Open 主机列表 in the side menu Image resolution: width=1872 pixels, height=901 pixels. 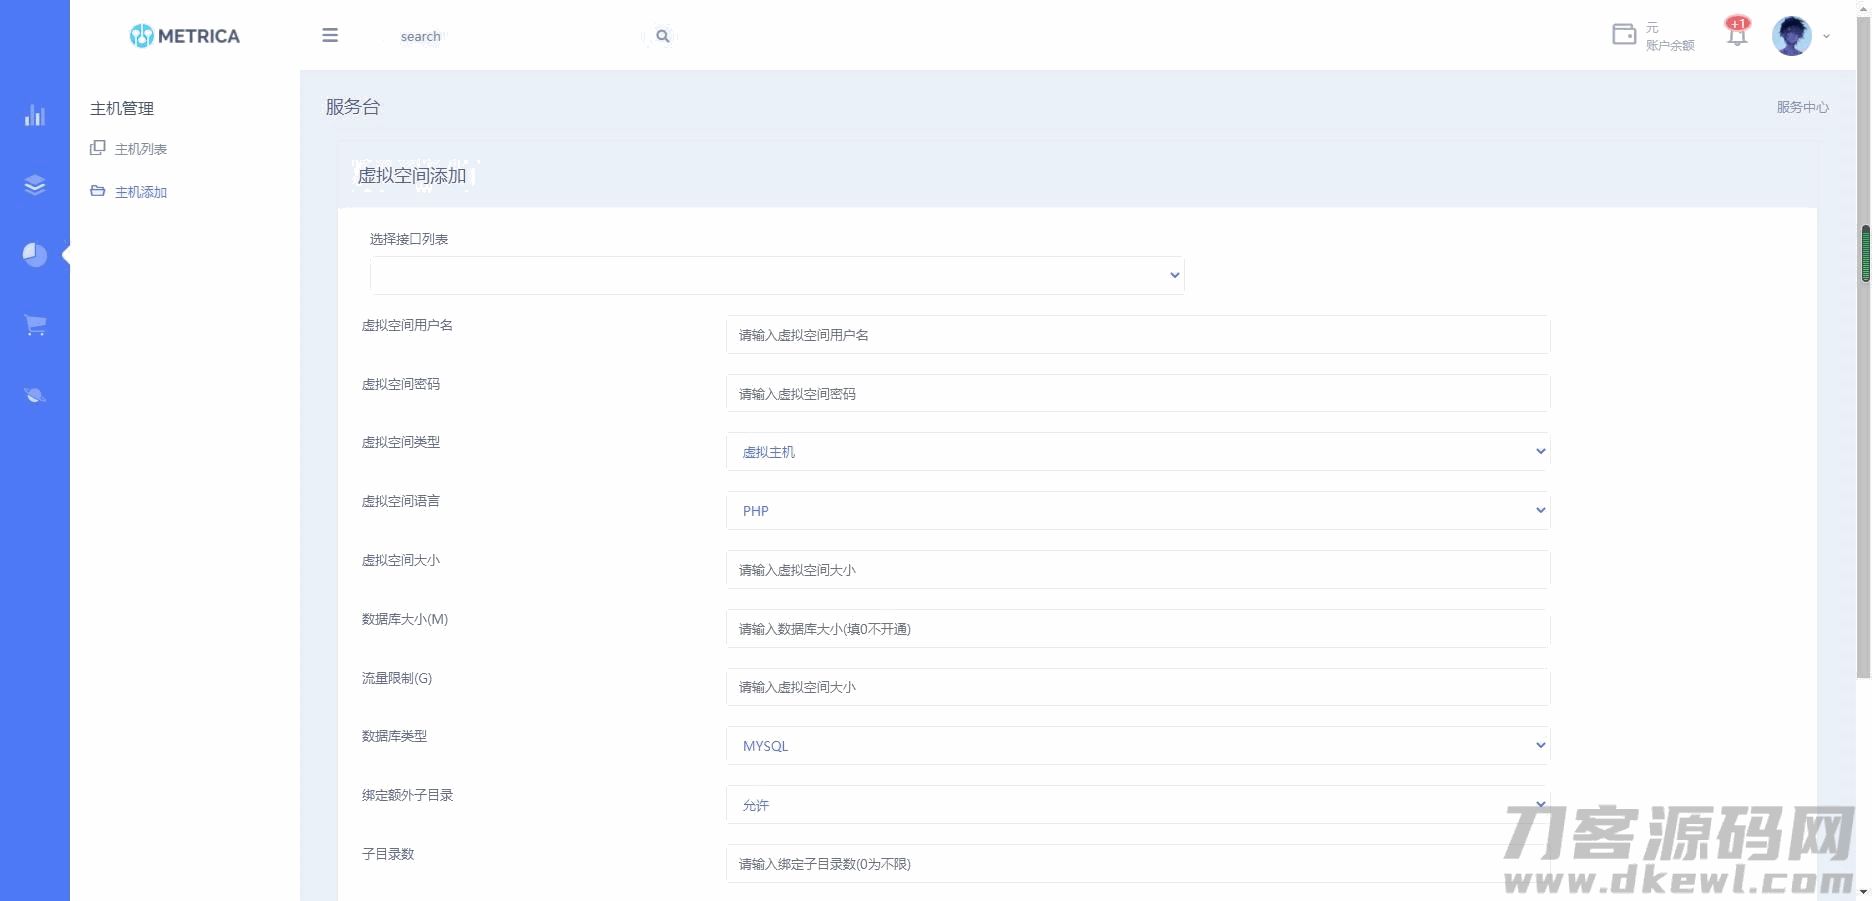click(x=140, y=149)
